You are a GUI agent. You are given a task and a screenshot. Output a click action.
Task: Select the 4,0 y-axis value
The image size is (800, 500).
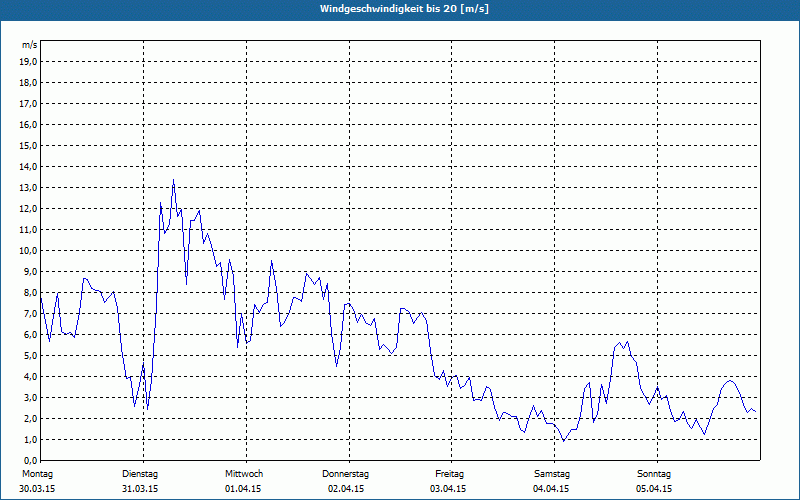(31, 377)
